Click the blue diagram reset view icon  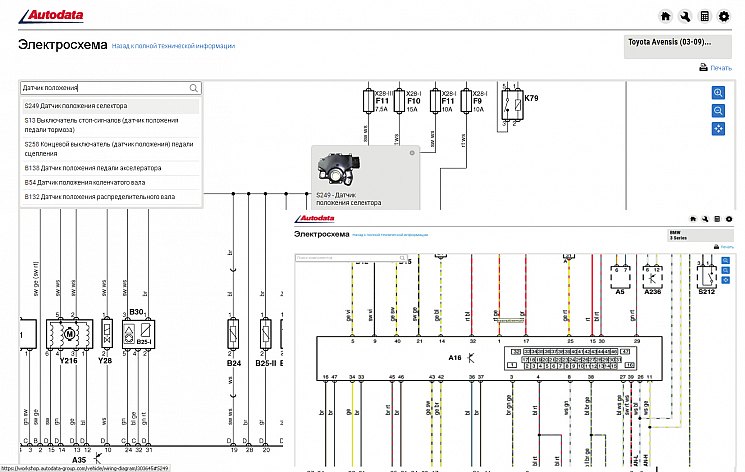(x=718, y=129)
